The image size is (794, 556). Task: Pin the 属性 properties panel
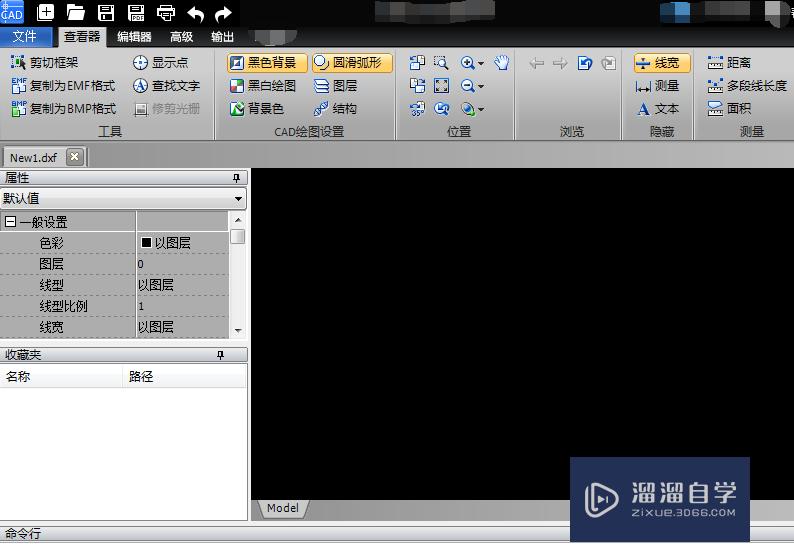[x=236, y=178]
